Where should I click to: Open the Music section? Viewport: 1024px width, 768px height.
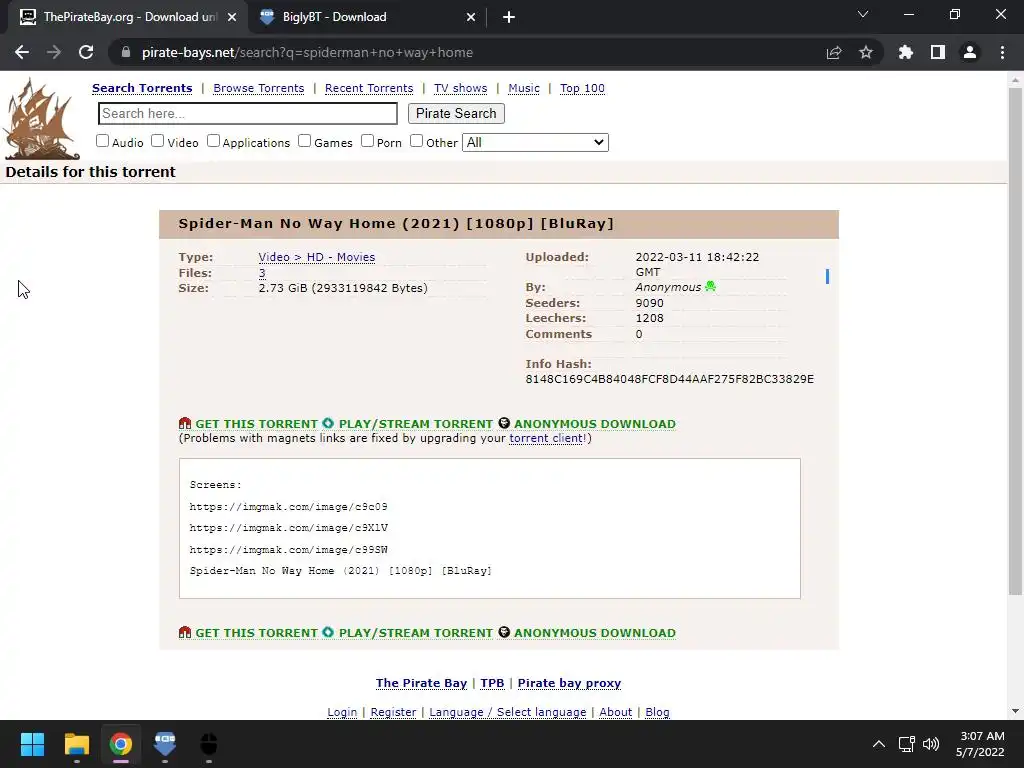click(524, 88)
